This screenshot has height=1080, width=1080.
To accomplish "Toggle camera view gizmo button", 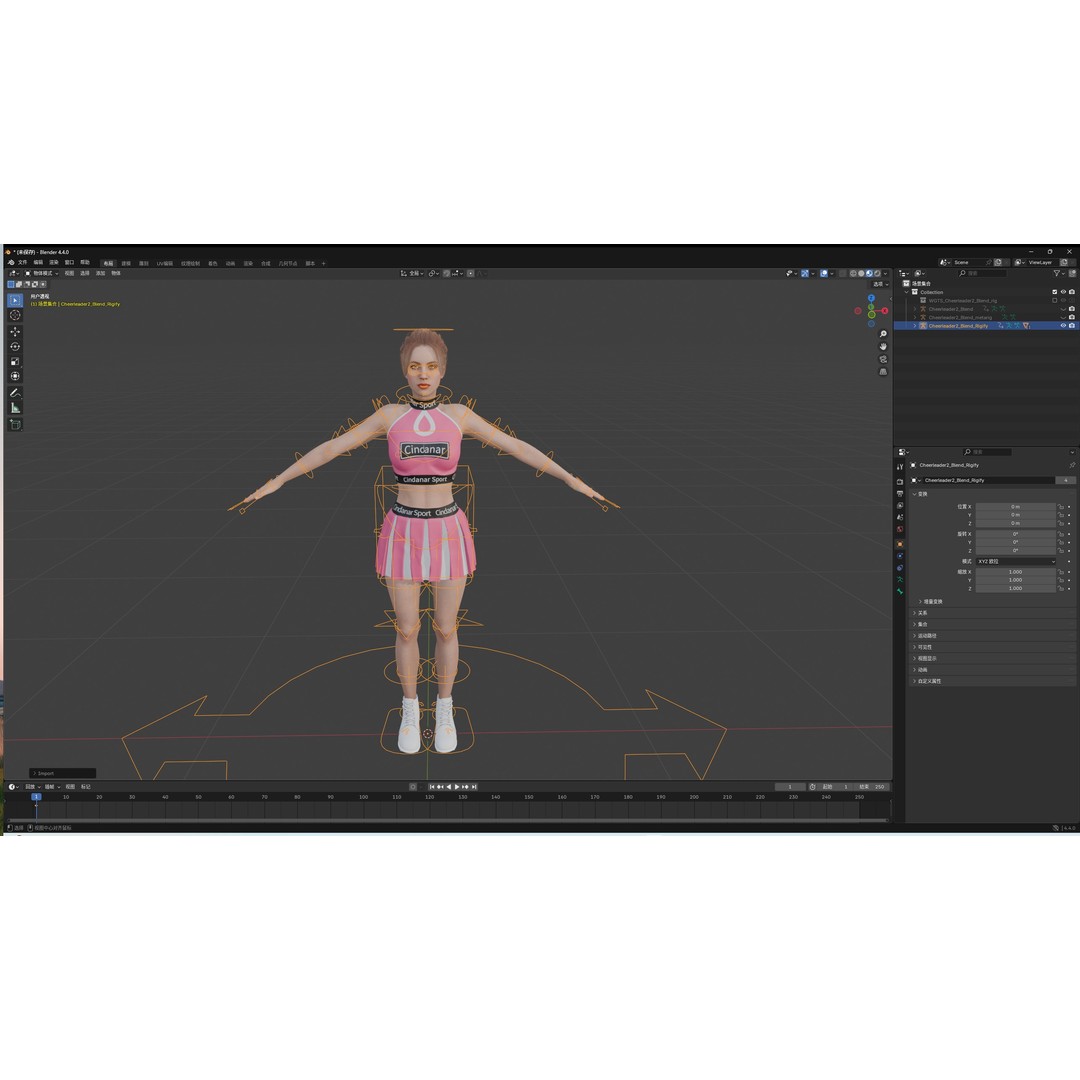I will [x=883, y=360].
